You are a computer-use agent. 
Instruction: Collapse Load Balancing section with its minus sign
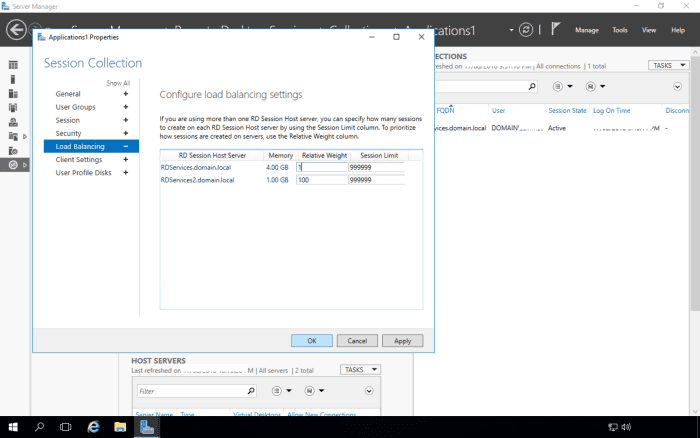[x=125, y=146]
